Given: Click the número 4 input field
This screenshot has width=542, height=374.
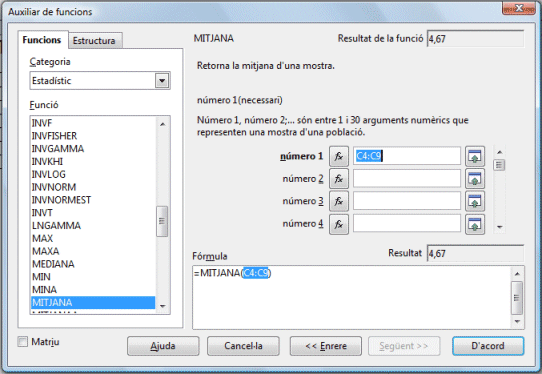Looking at the screenshot, I should (407, 223).
